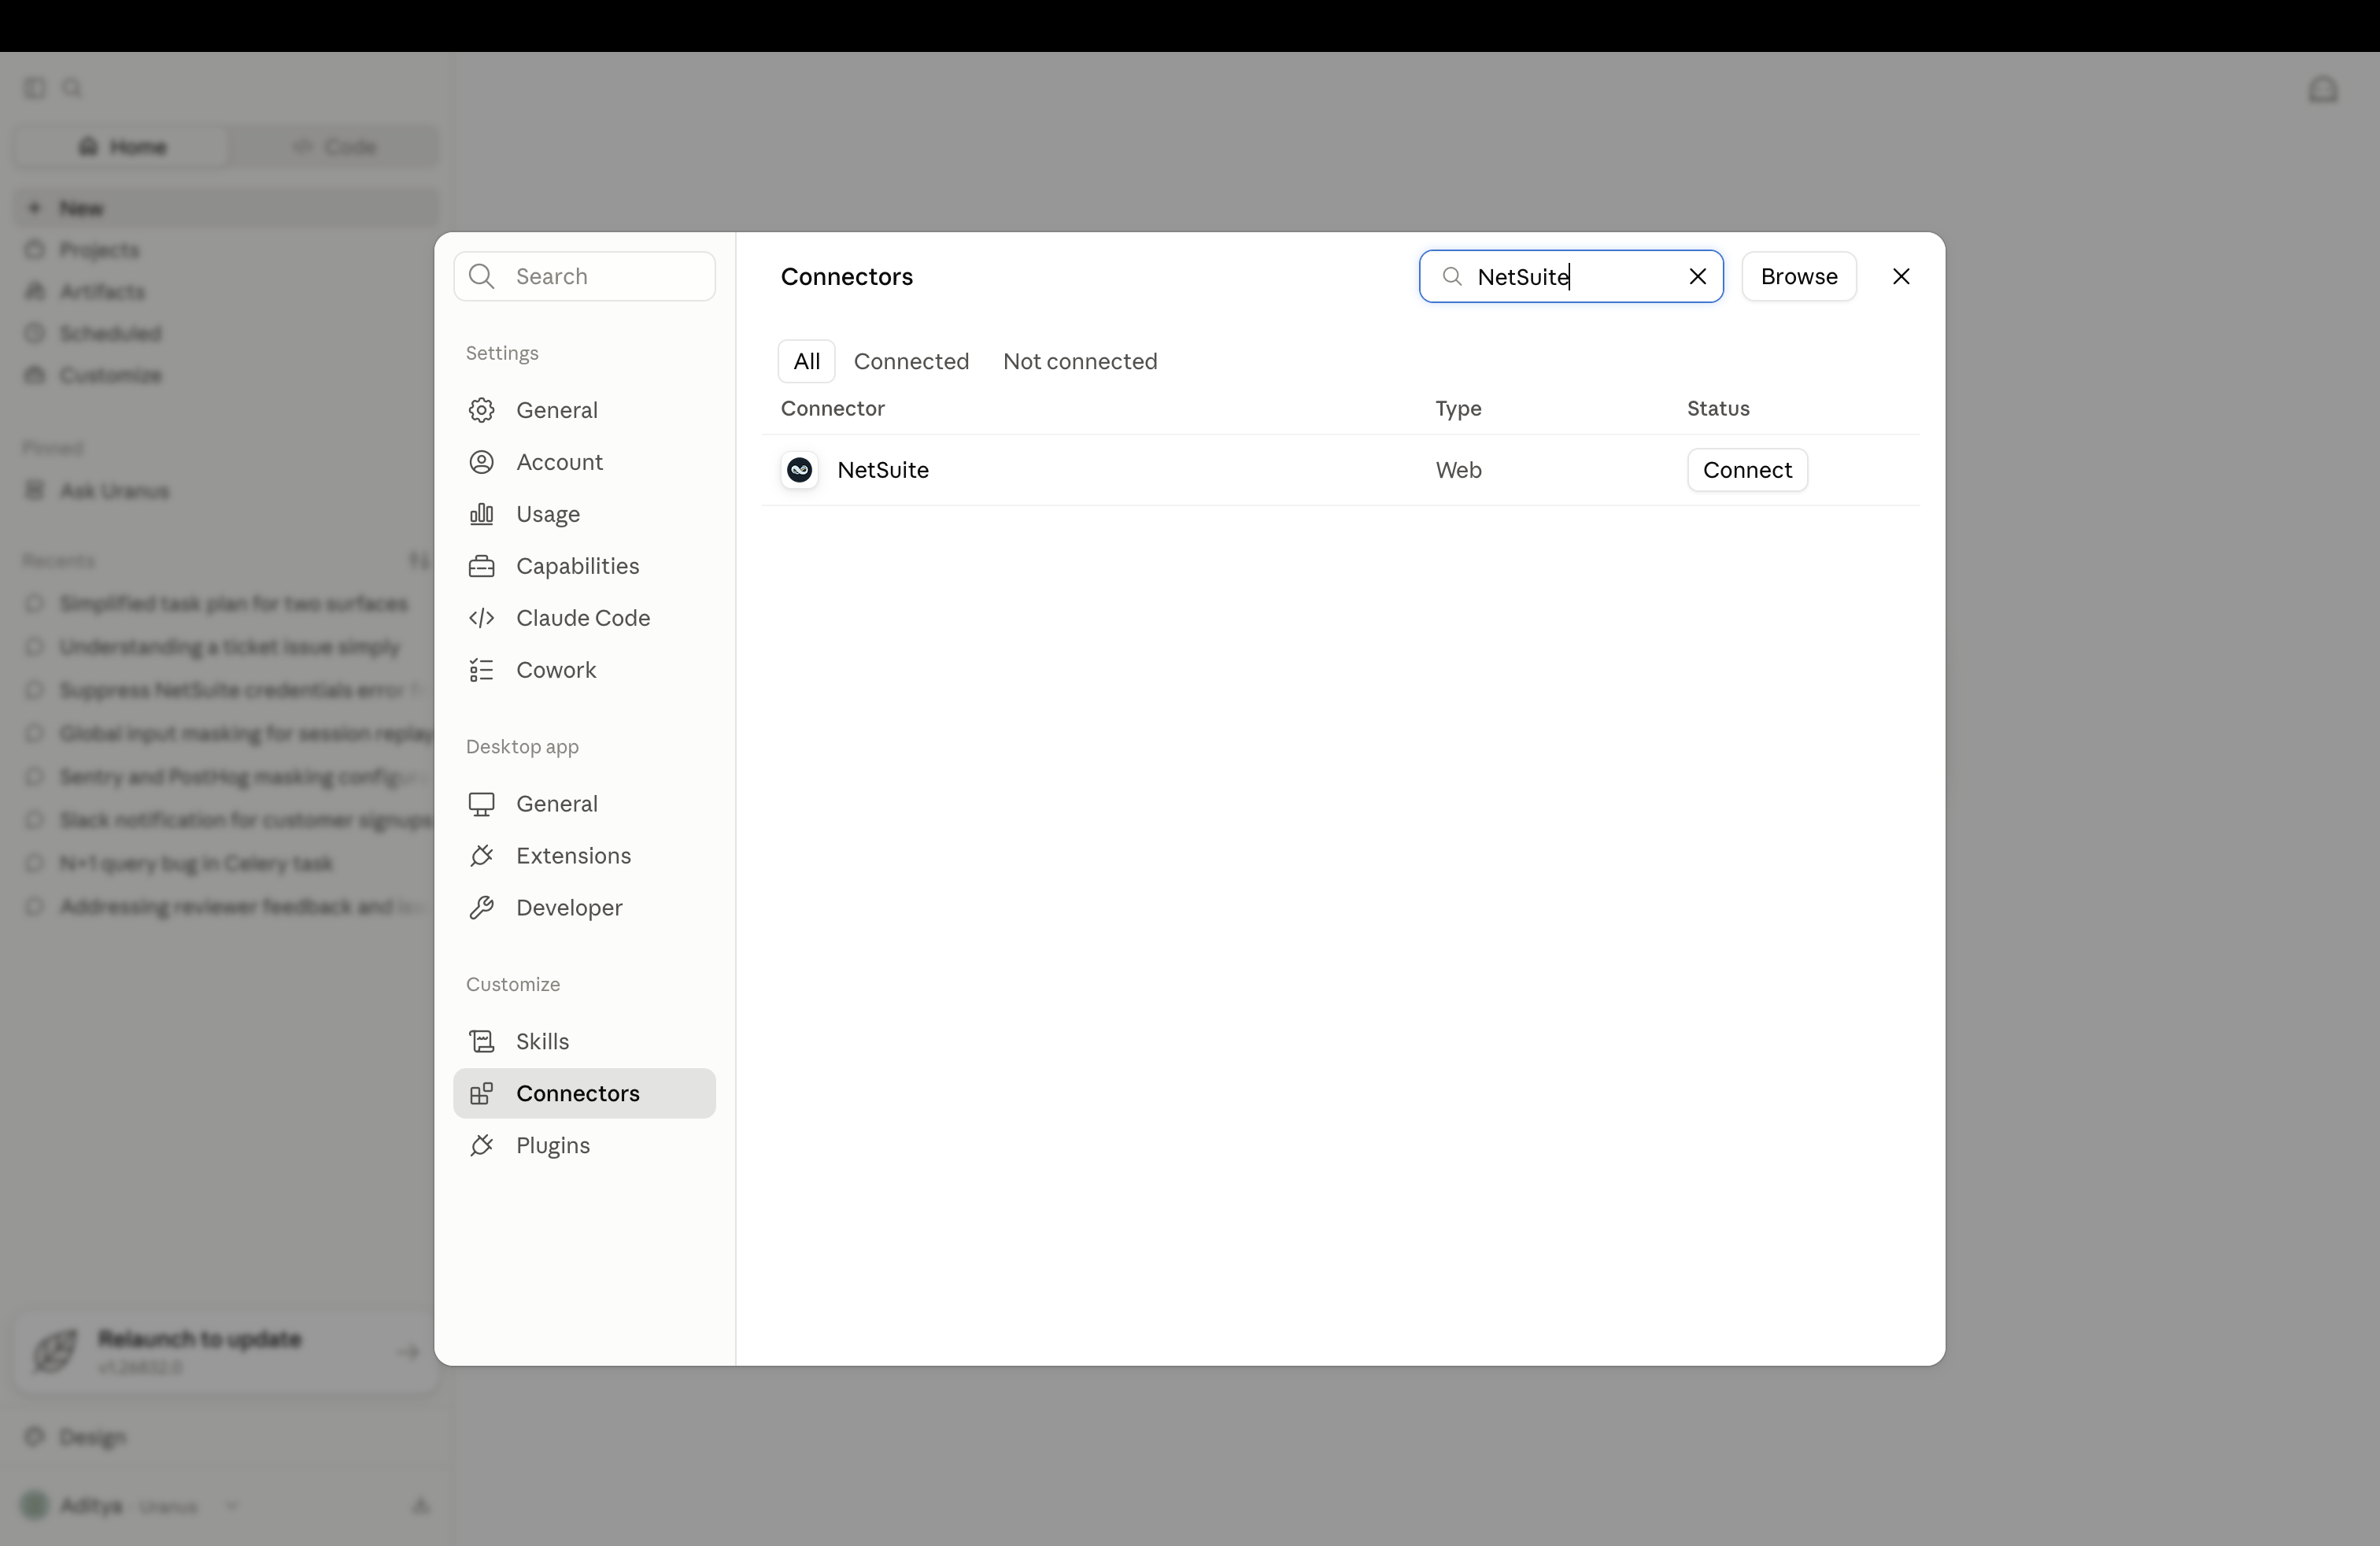
Task: Click the NetSuite connector logo
Action: 800,470
